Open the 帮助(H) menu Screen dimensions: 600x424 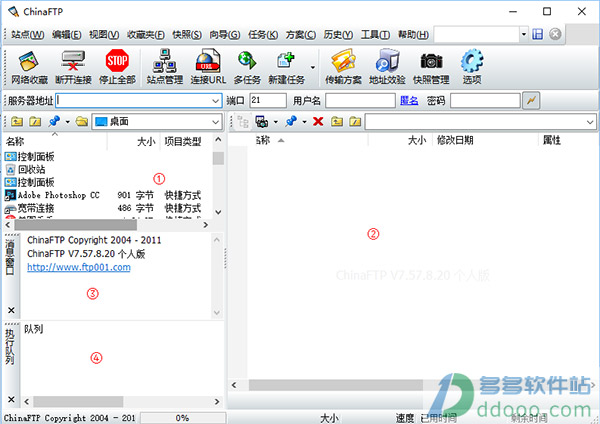click(413, 34)
